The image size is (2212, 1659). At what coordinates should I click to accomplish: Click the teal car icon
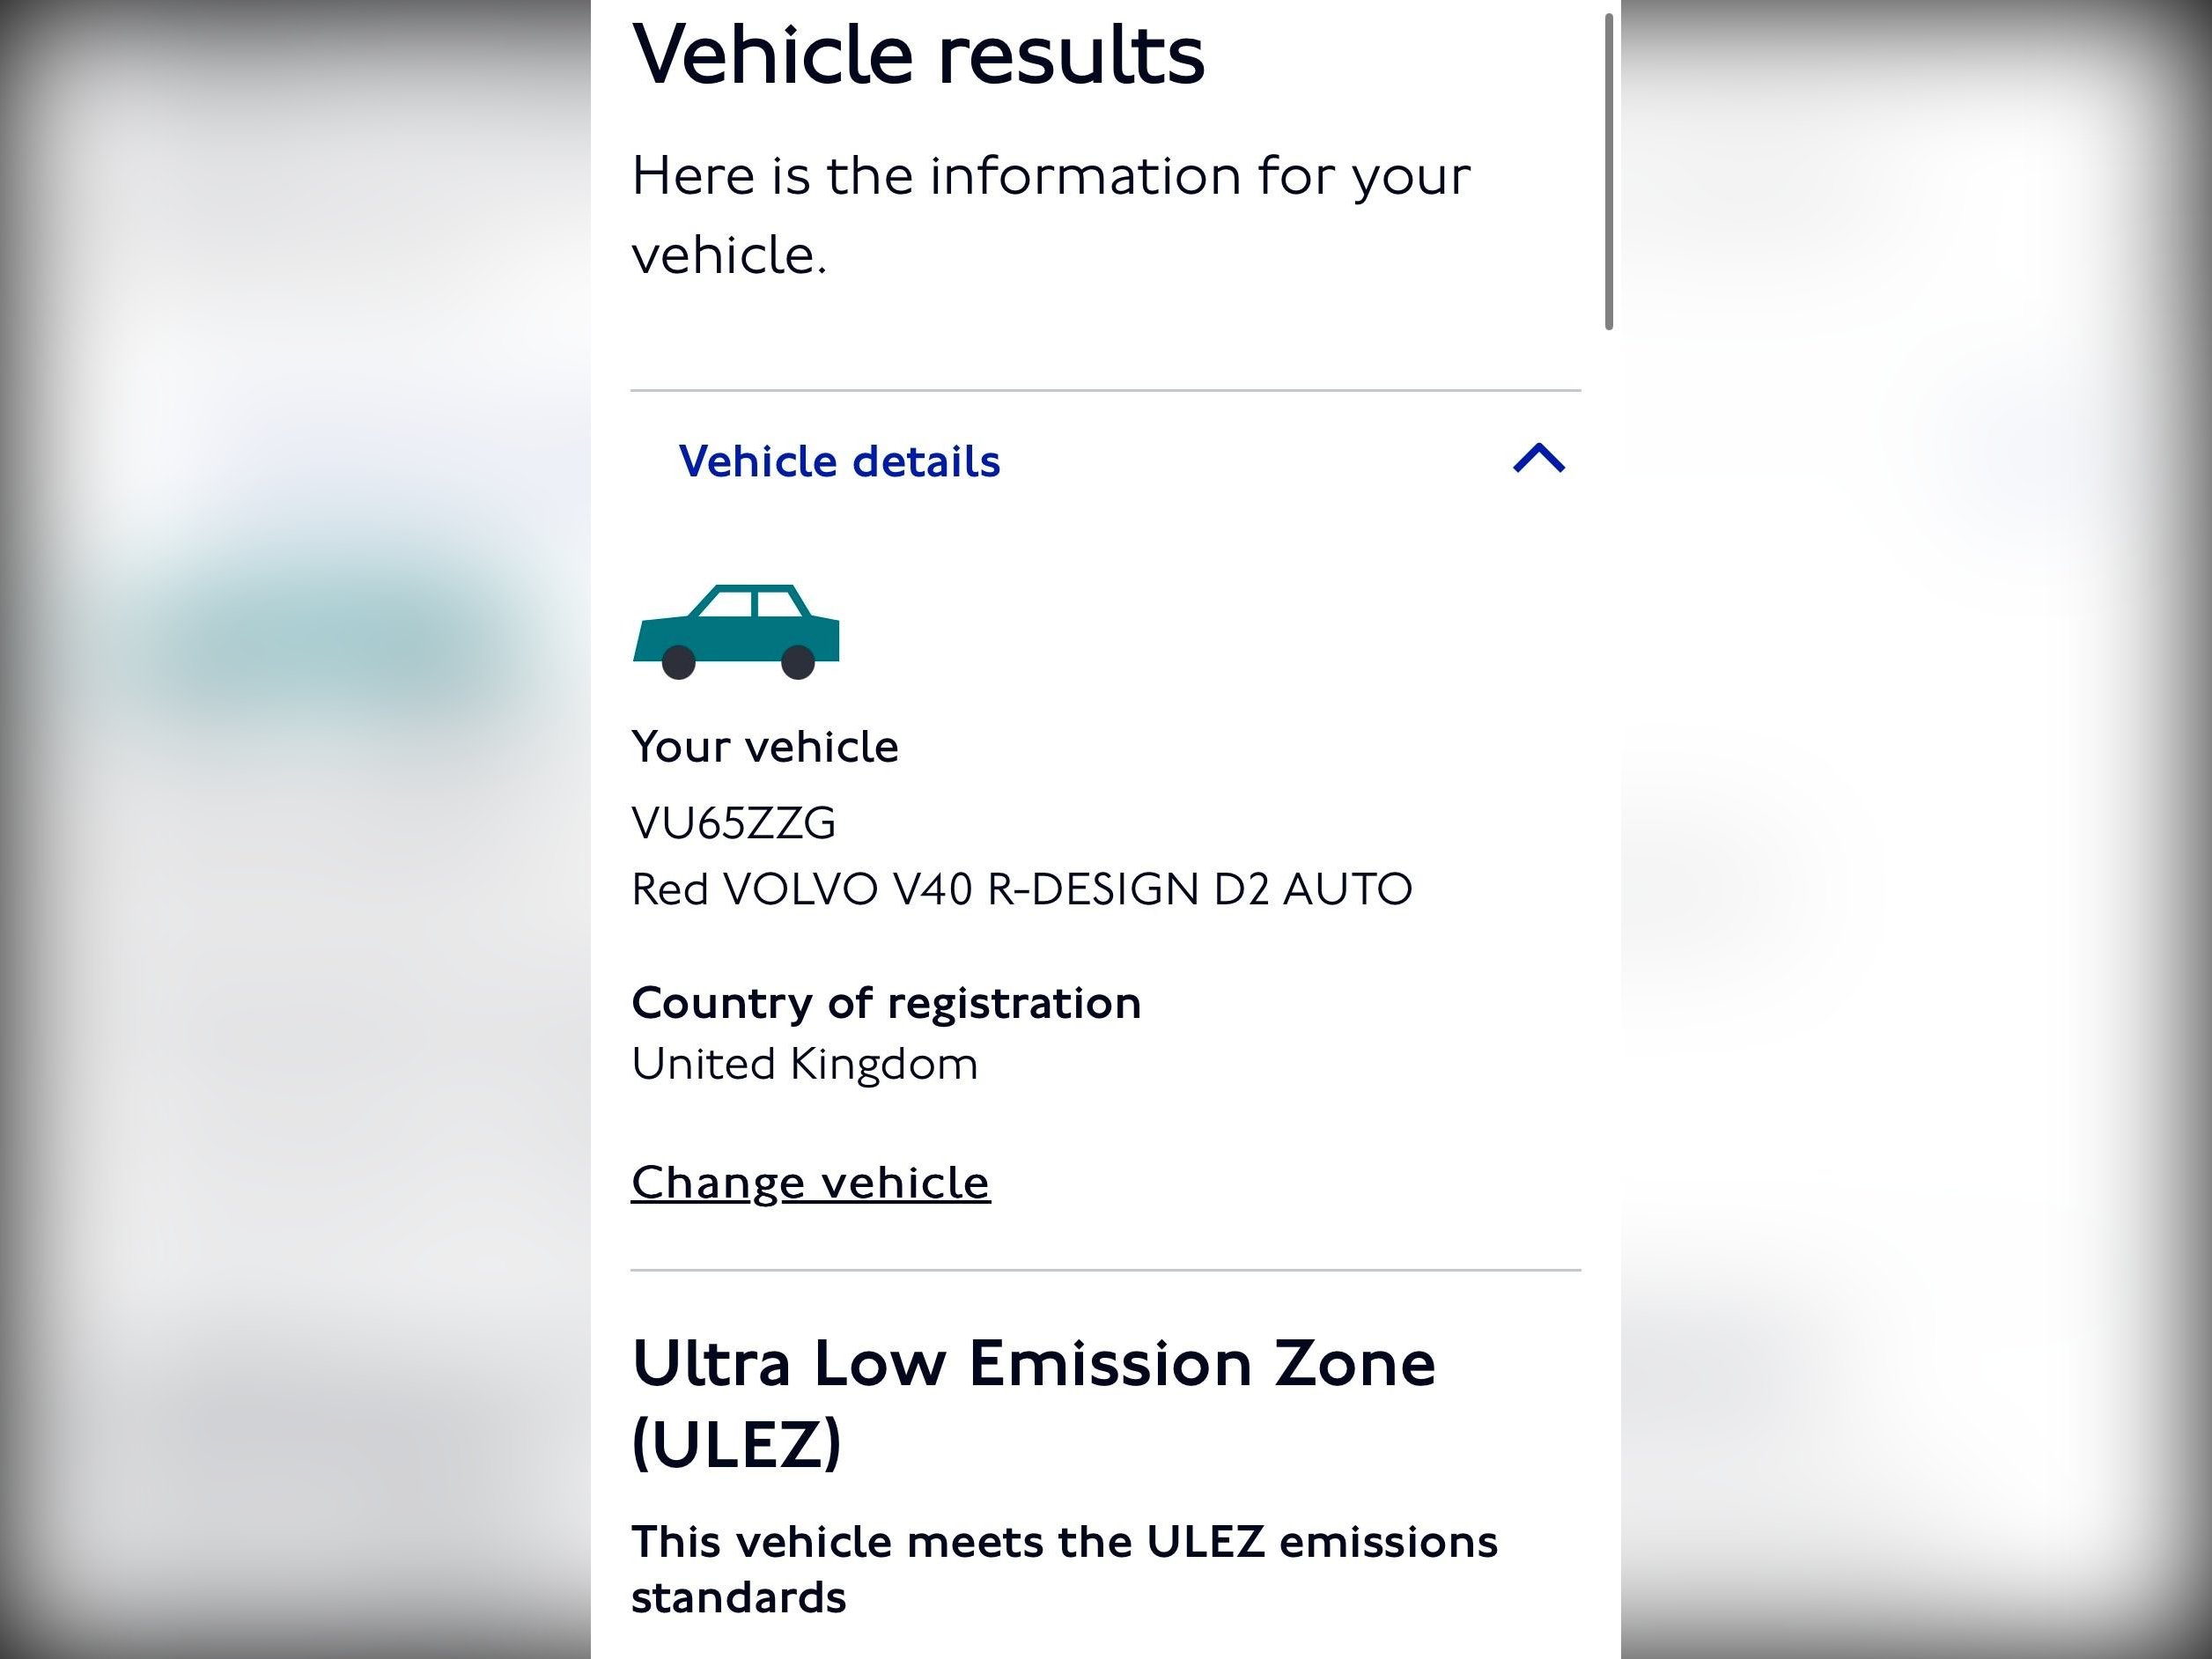pyautogui.click(x=737, y=631)
